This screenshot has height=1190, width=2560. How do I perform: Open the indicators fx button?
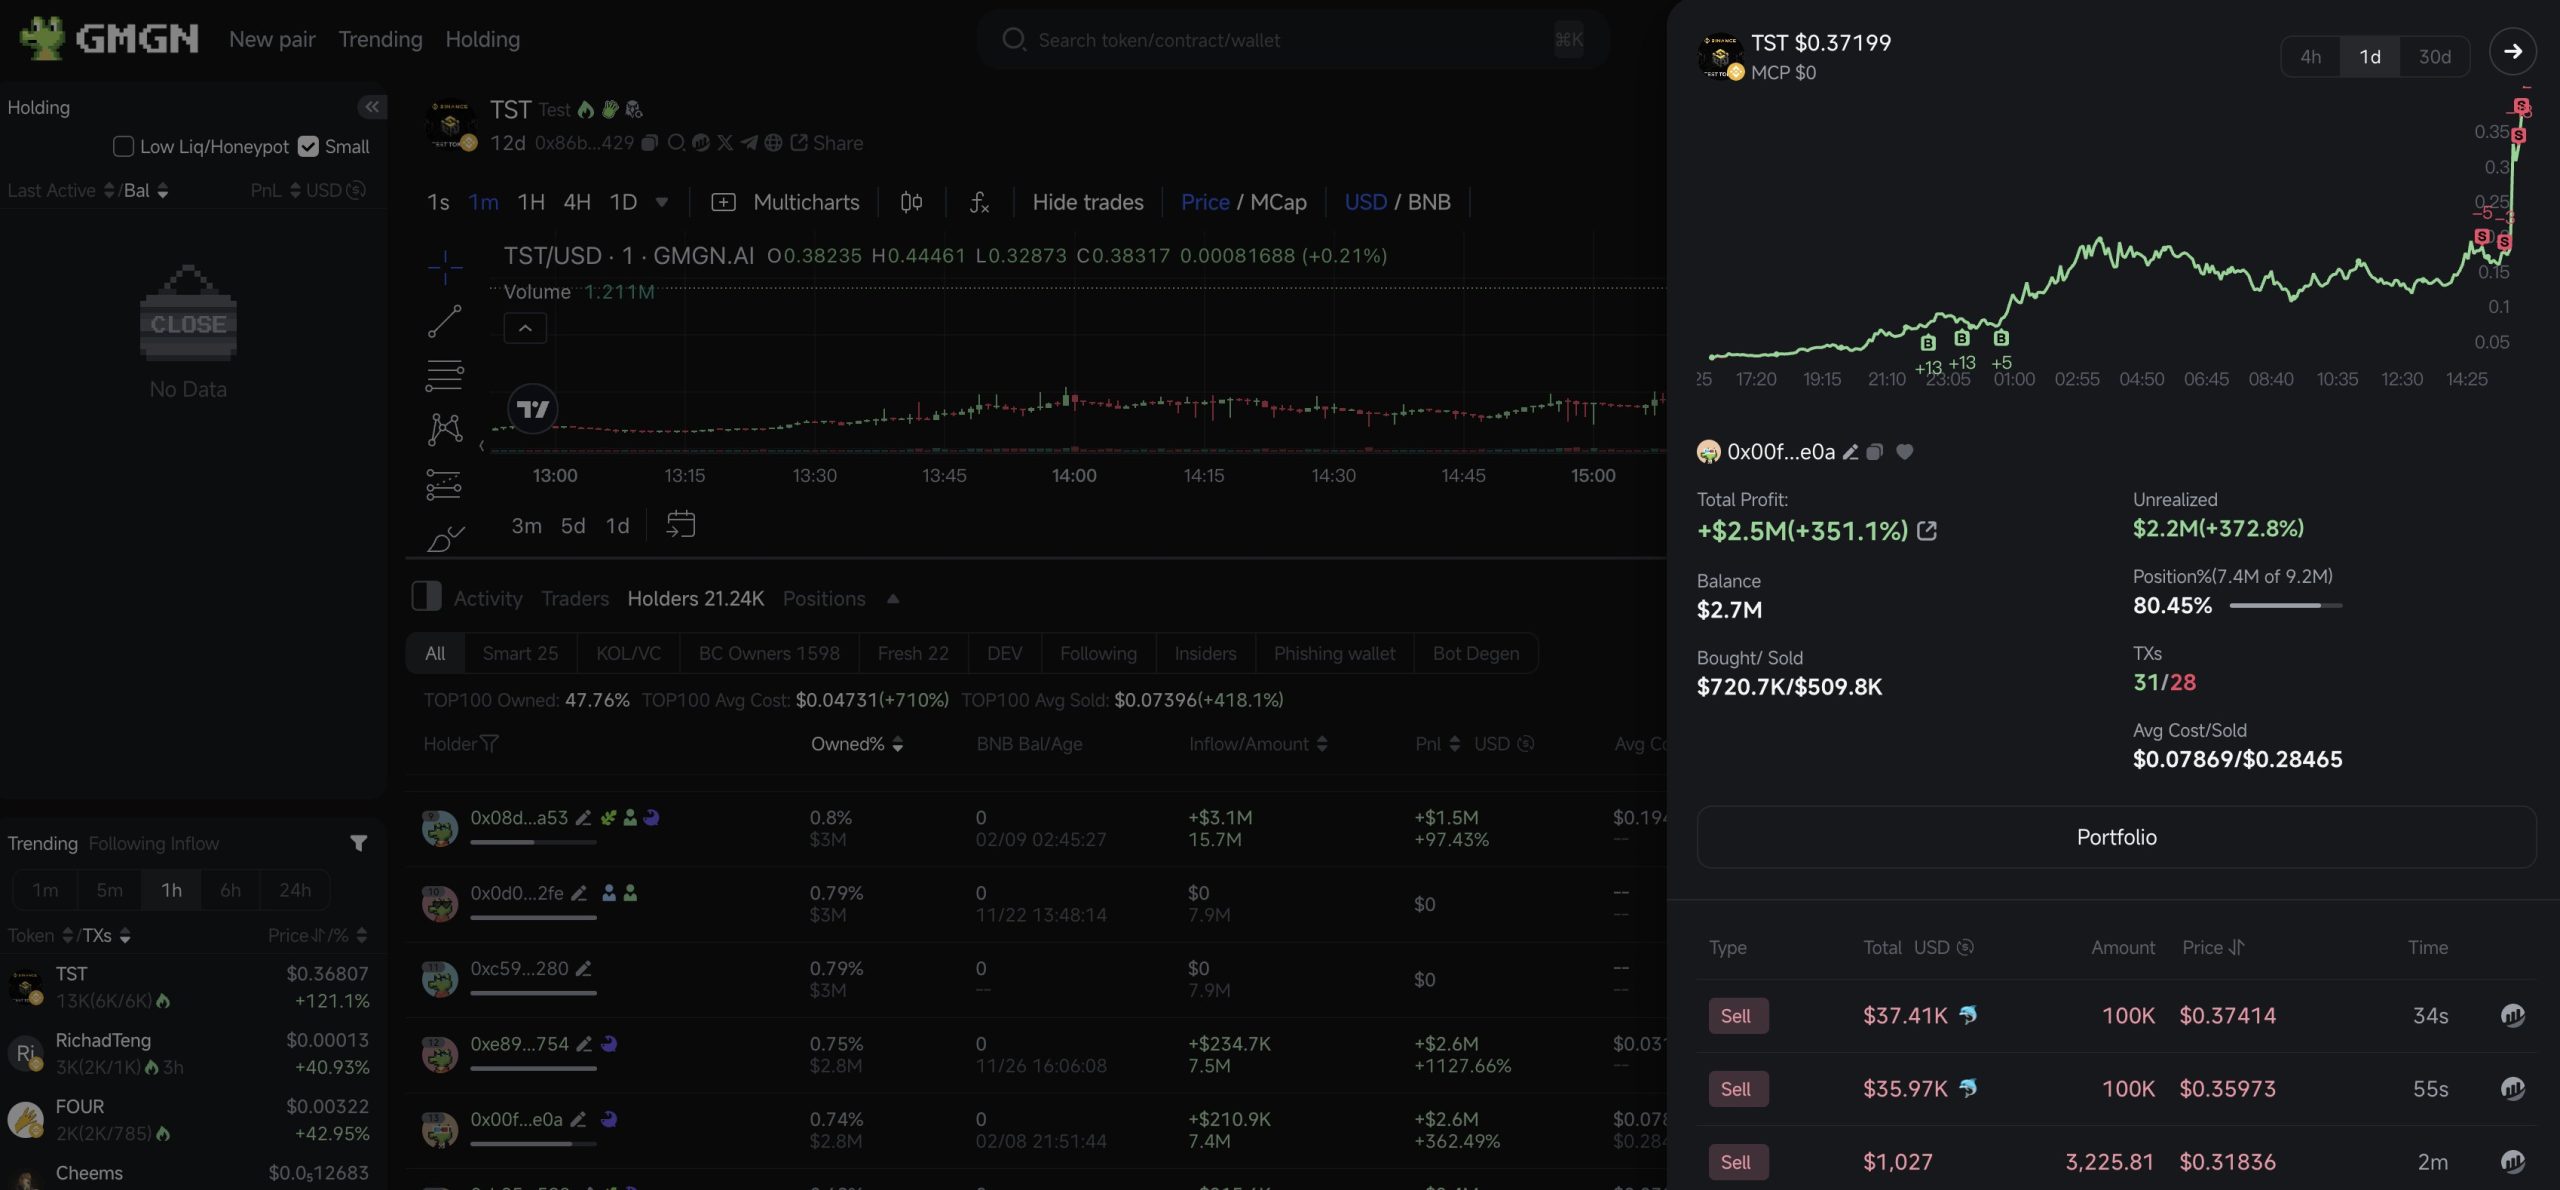pos(979,203)
